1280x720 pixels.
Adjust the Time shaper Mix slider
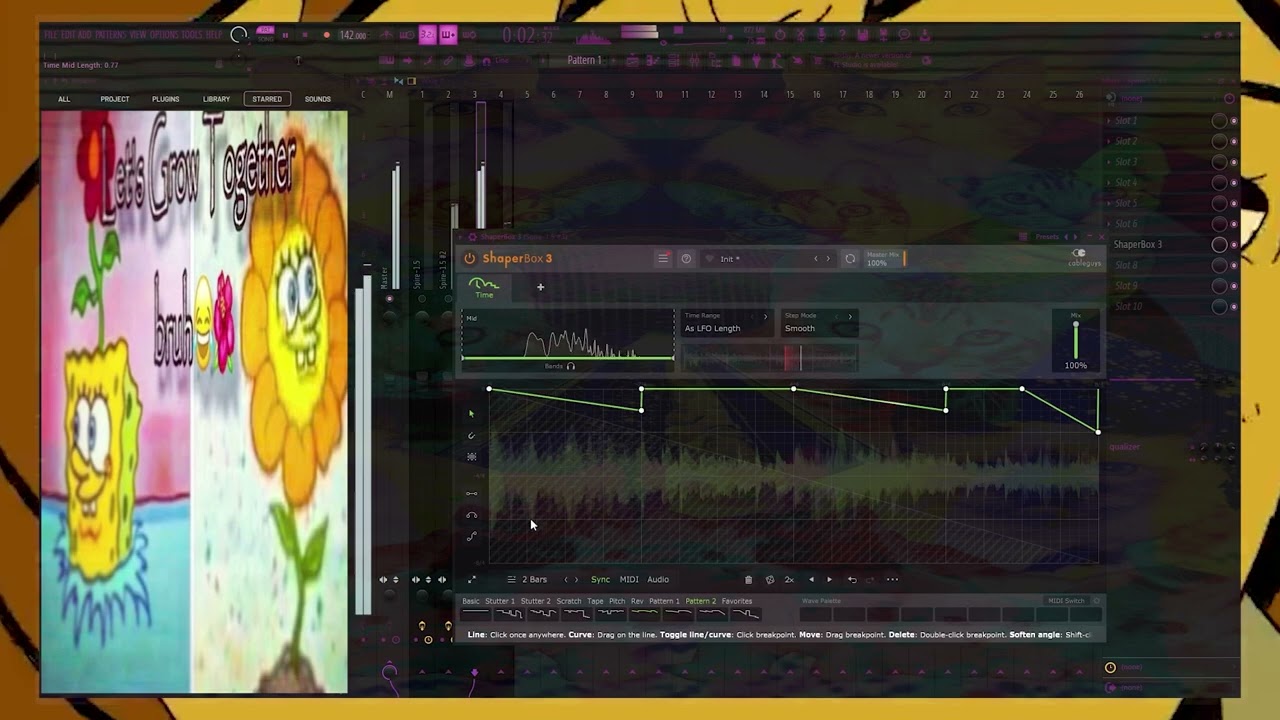[1076, 340]
